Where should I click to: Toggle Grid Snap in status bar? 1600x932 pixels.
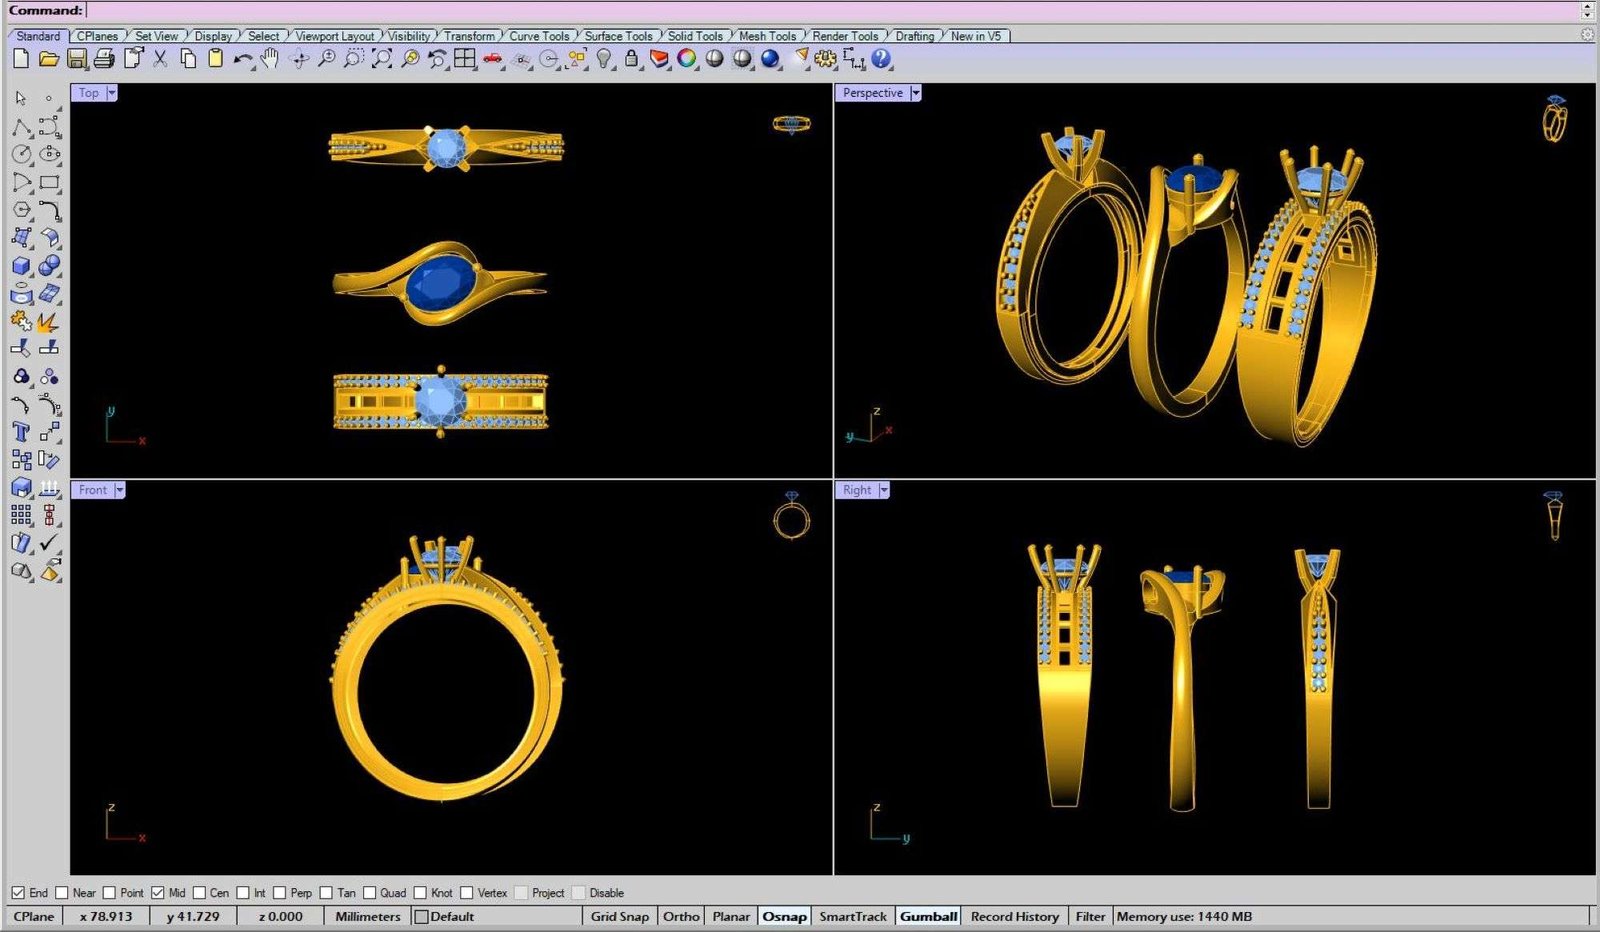pyautogui.click(x=619, y=916)
